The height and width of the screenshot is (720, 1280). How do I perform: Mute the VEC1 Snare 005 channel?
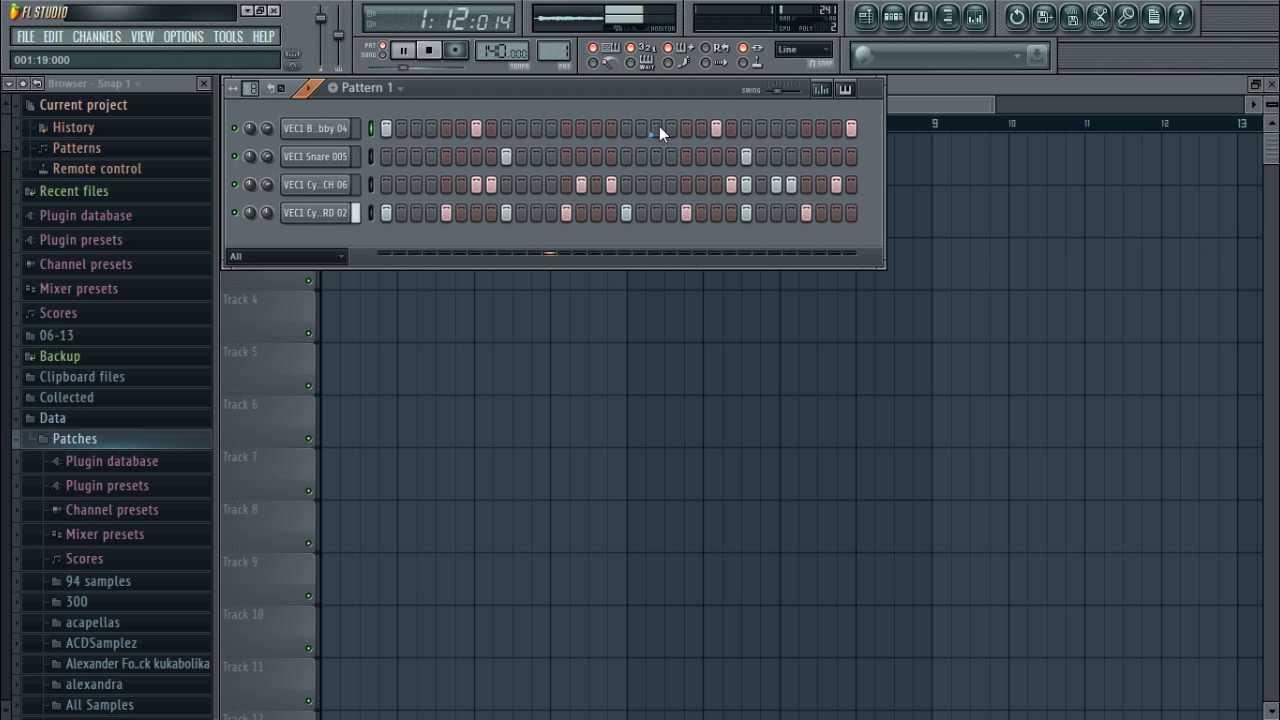pos(235,156)
